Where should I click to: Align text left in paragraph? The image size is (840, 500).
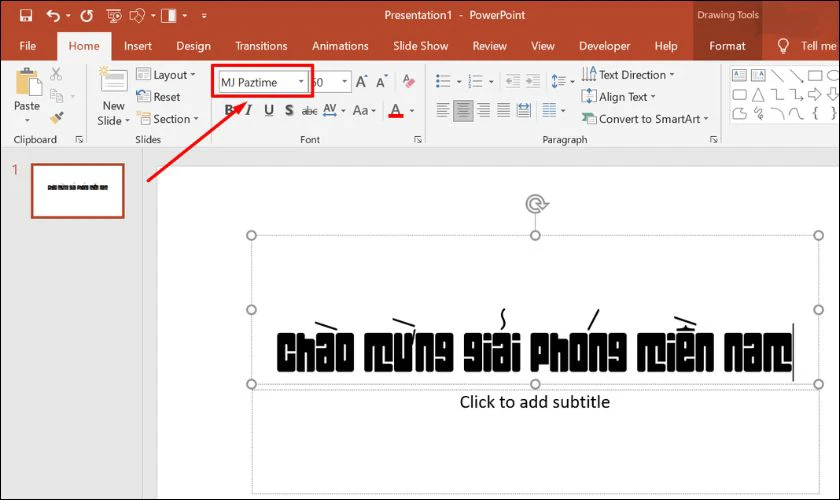442,110
